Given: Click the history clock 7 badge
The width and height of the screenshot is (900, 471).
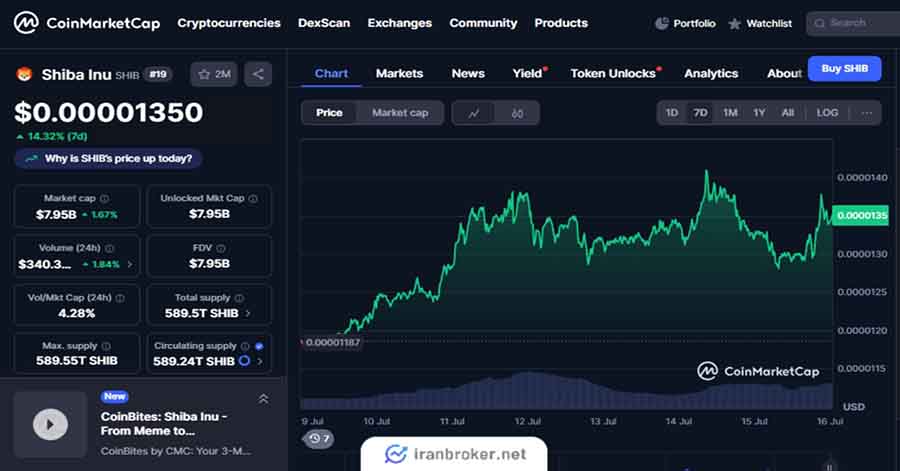Looking at the screenshot, I should click(319, 439).
